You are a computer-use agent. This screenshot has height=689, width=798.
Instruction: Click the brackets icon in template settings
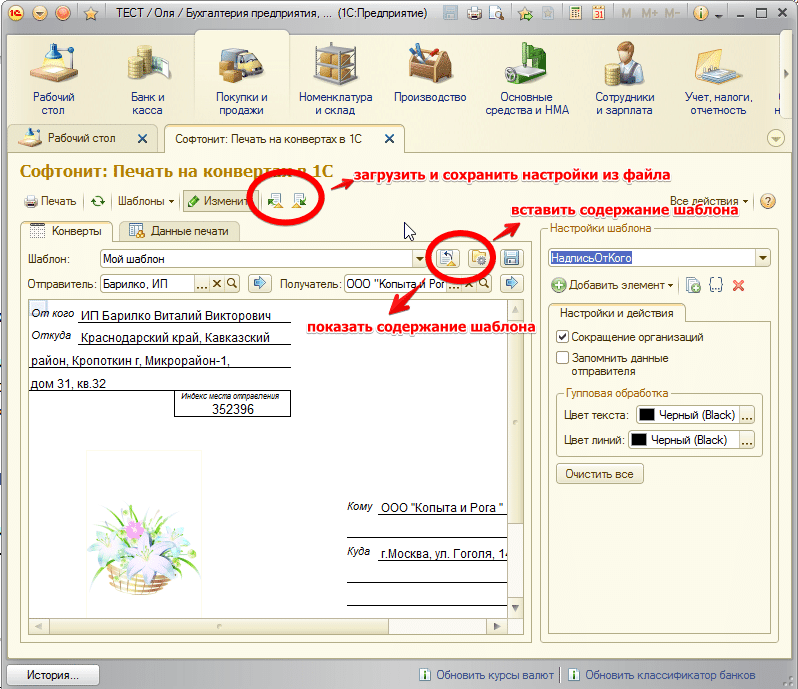pos(716,285)
